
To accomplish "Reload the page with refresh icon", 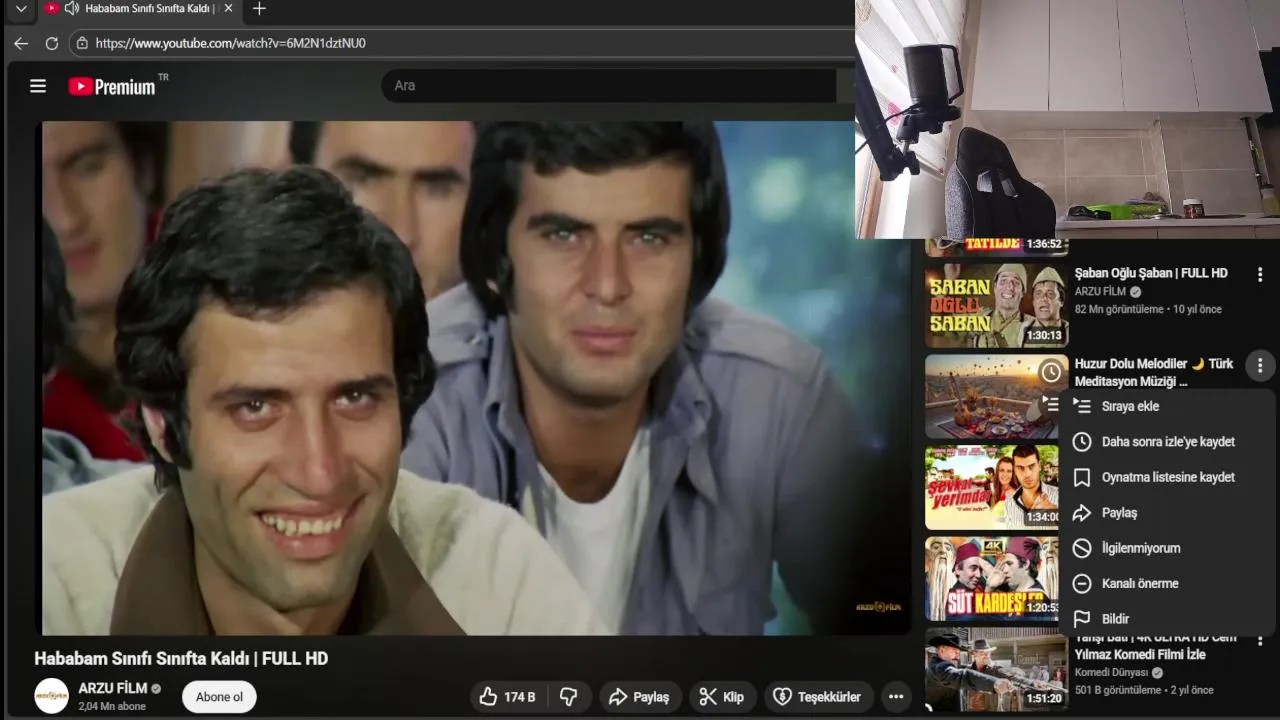I will pos(52,43).
